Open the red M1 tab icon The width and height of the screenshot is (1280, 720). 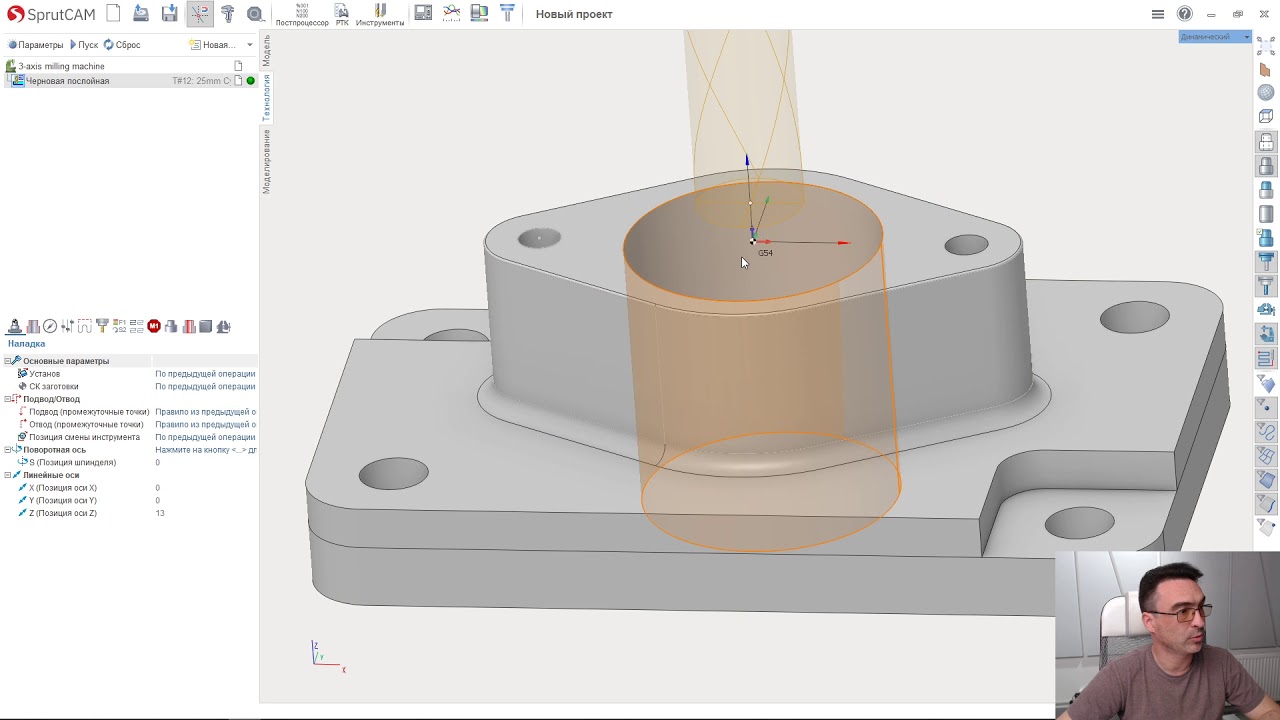point(154,326)
